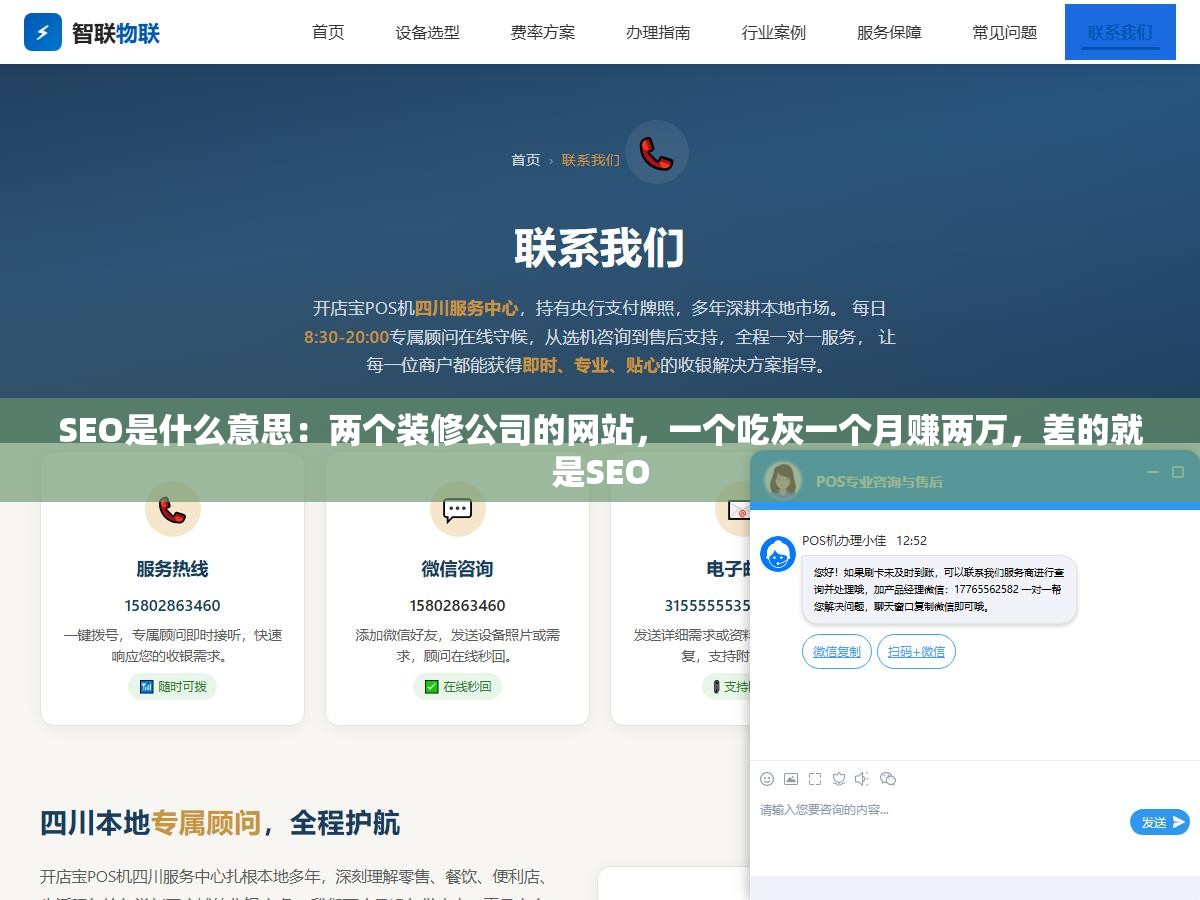The height and width of the screenshot is (900, 1200).
Task: Open the 办理指南 menu item
Action: point(658,32)
